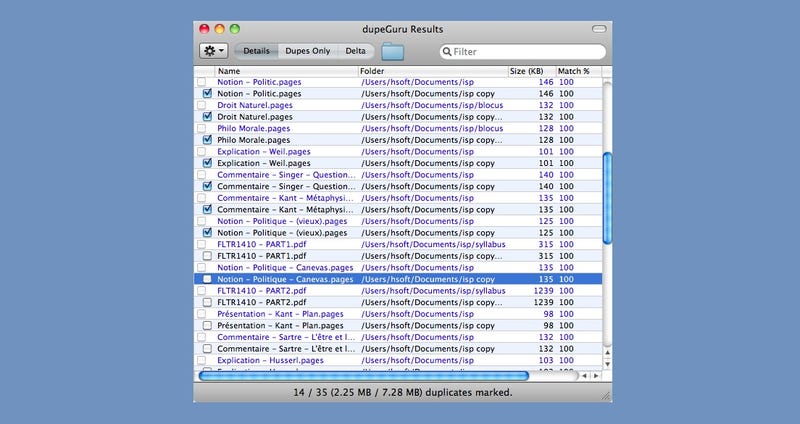Uncheck Philo Morale.pages in isp copy folder

(207, 140)
